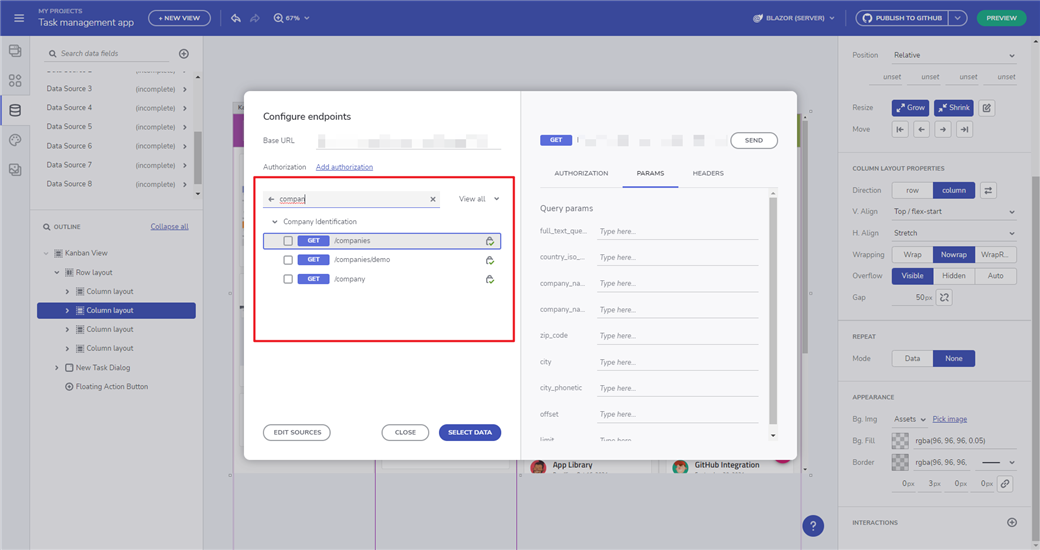The width and height of the screenshot is (1040, 550).
Task: Add a new data source with plus icon
Action: pos(183,54)
